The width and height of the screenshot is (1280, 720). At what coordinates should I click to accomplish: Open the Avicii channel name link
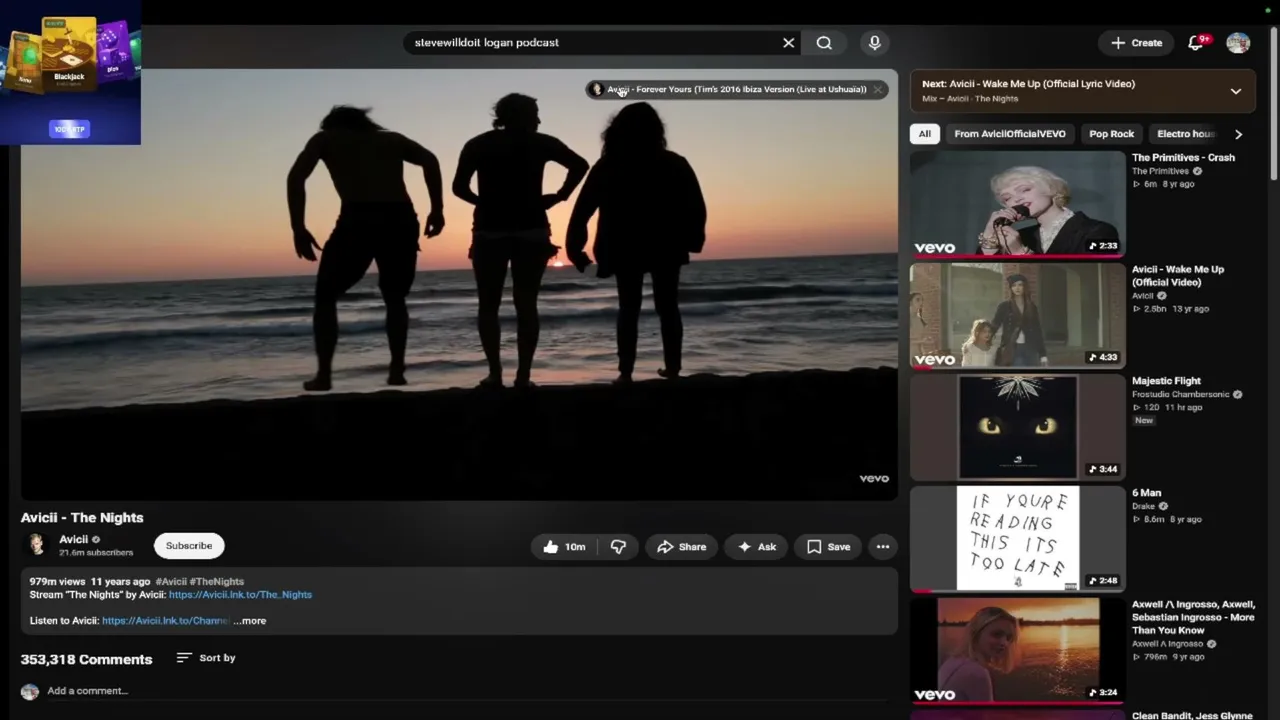pyautogui.click(x=74, y=540)
